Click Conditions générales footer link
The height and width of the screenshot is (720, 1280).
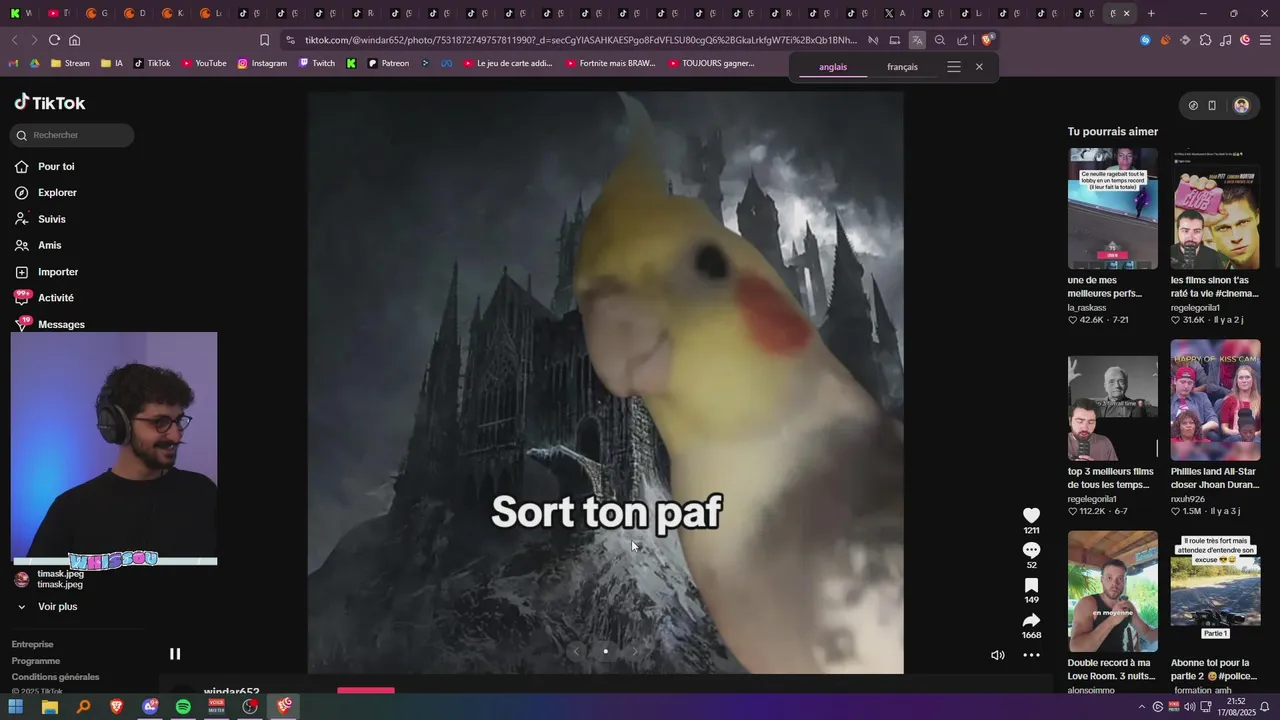tap(56, 677)
